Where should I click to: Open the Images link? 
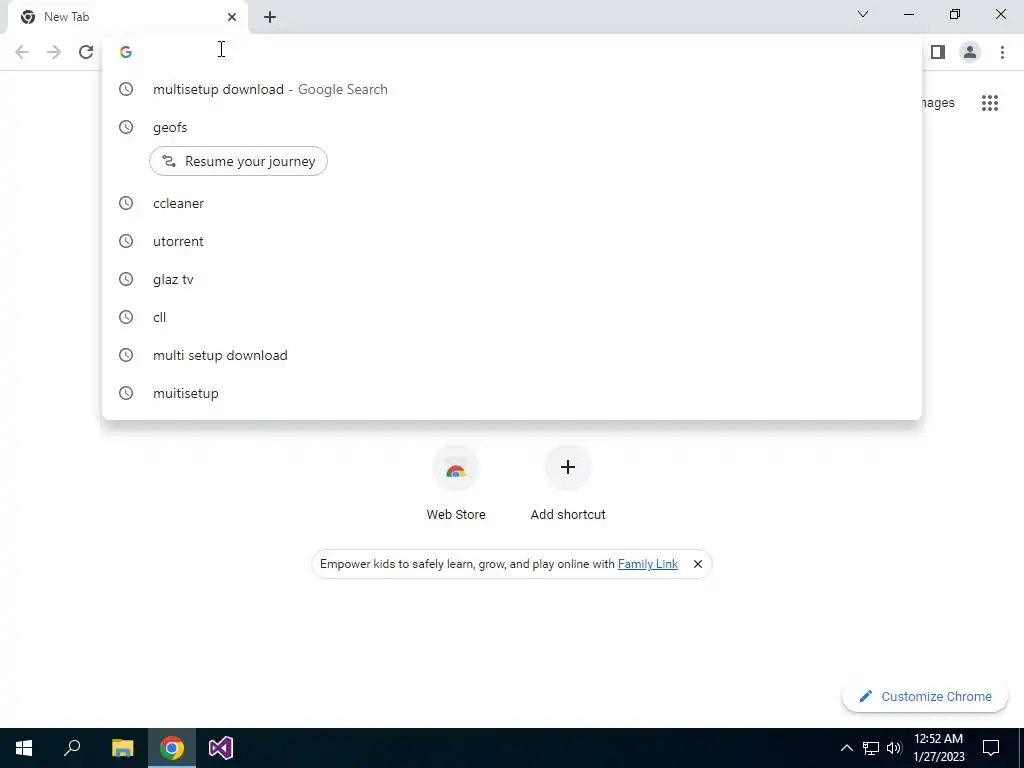[938, 103]
